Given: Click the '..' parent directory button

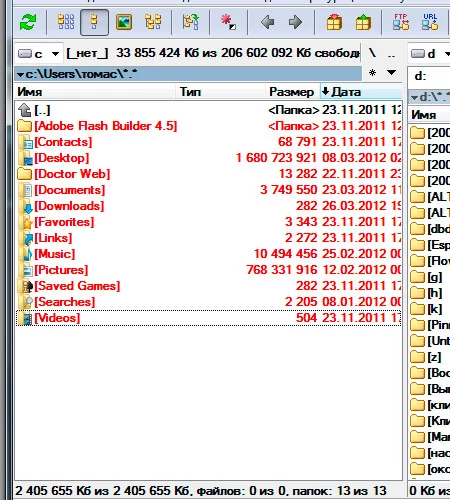Looking at the screenshot, I should (x=391, y=53).
